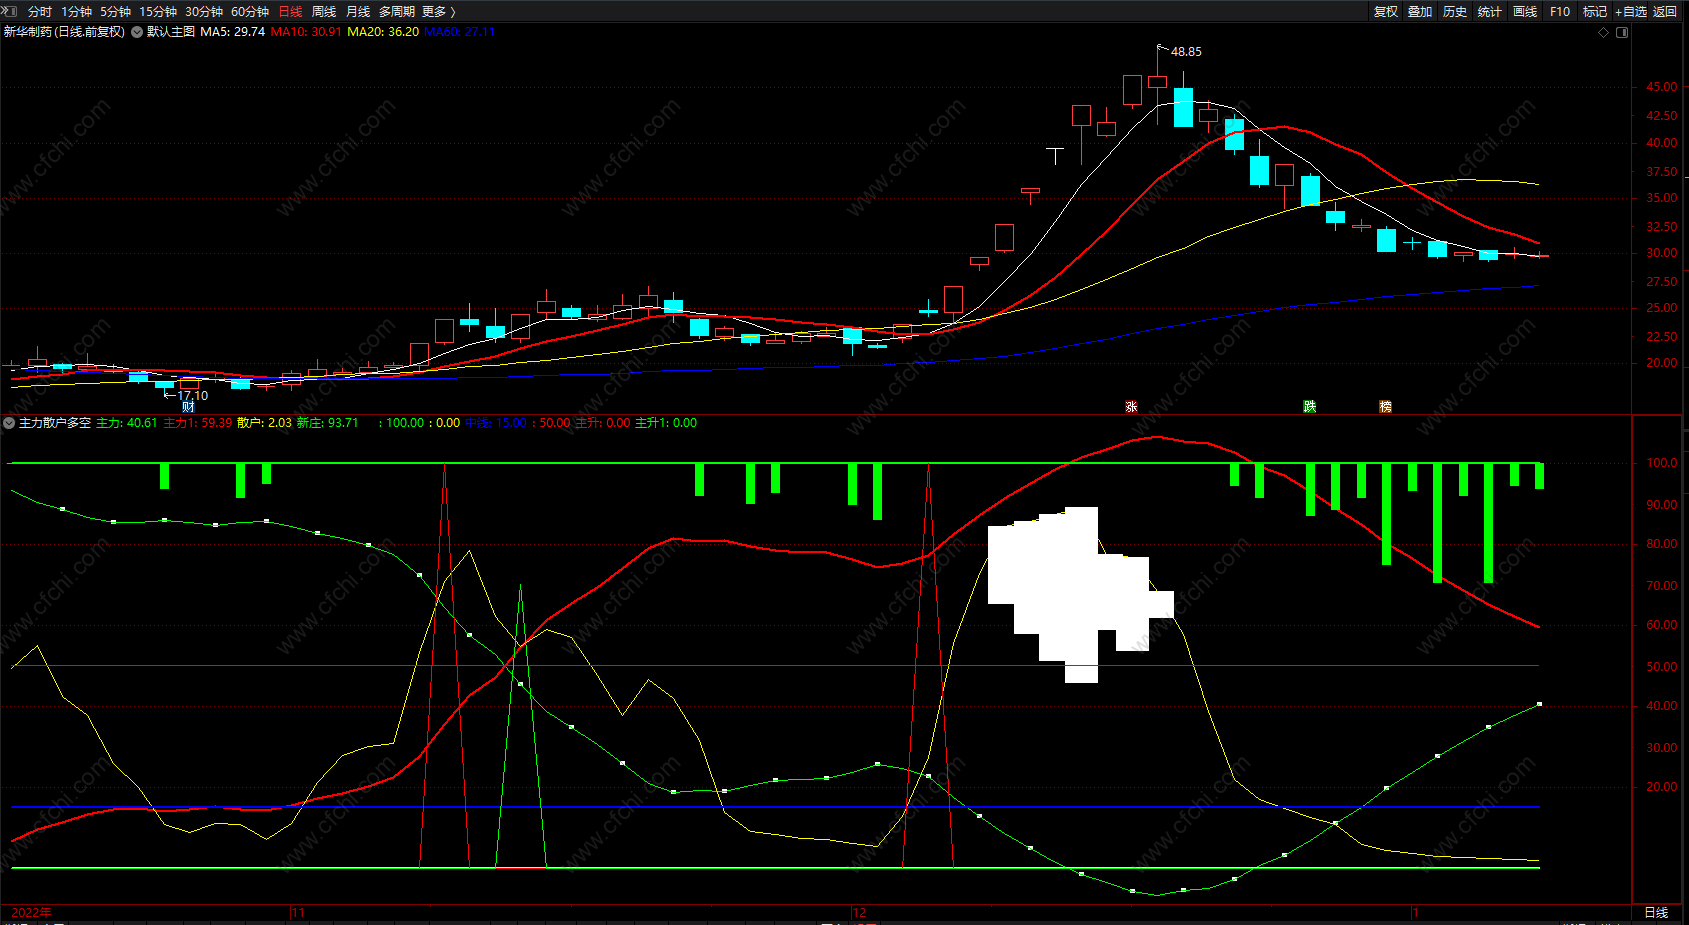Click the 榜 event marker
Screen dimensions: 1689x925
(1385, 406)
